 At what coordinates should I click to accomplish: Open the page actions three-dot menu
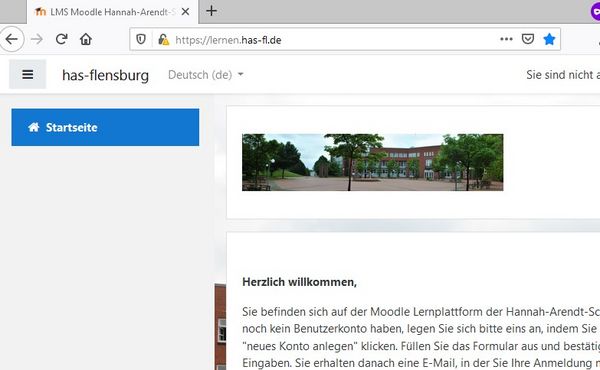[x=506, y=39]
